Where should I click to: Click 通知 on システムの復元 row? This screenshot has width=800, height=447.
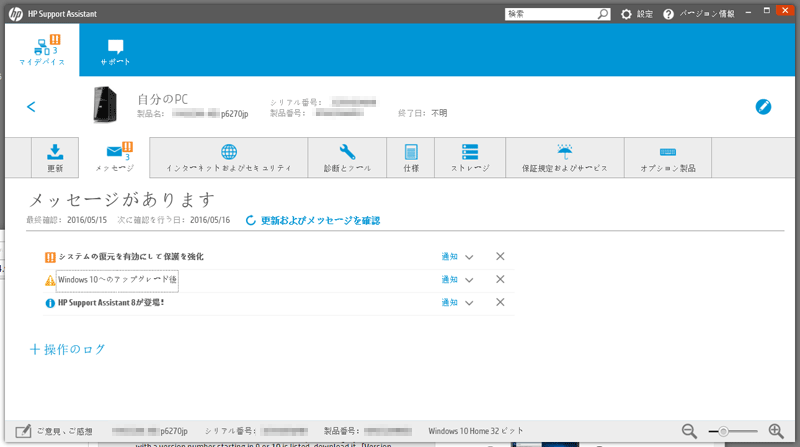click(449, 257)
